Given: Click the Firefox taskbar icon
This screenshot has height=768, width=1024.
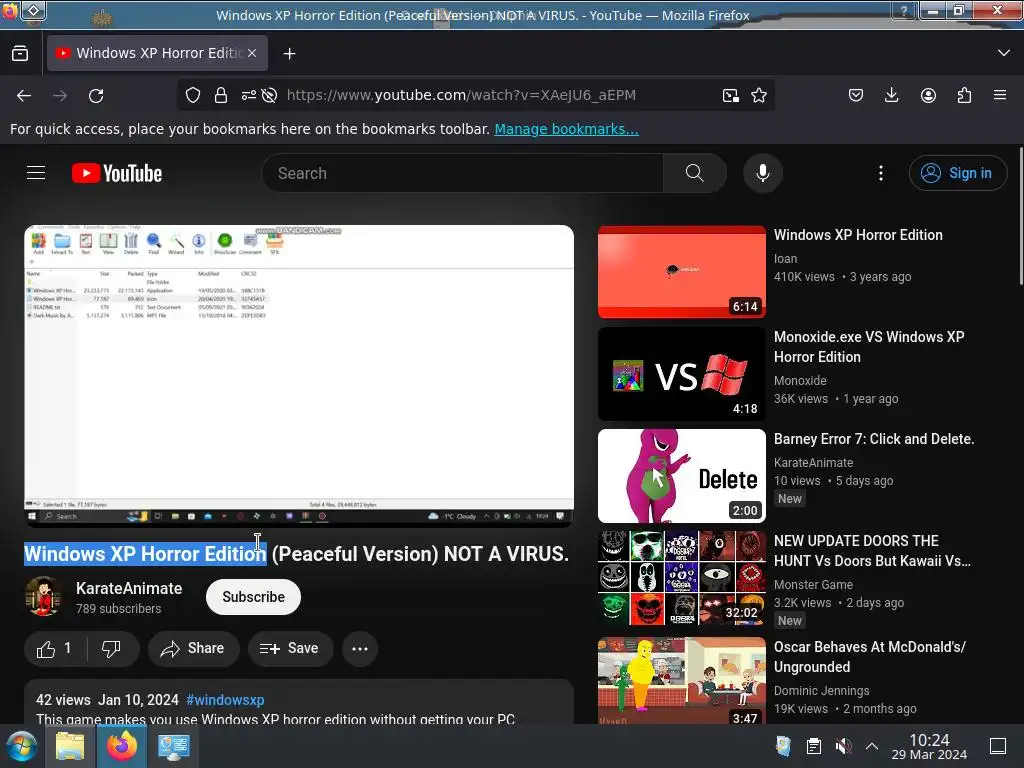Looking at the screenshot, I should 121,746.
